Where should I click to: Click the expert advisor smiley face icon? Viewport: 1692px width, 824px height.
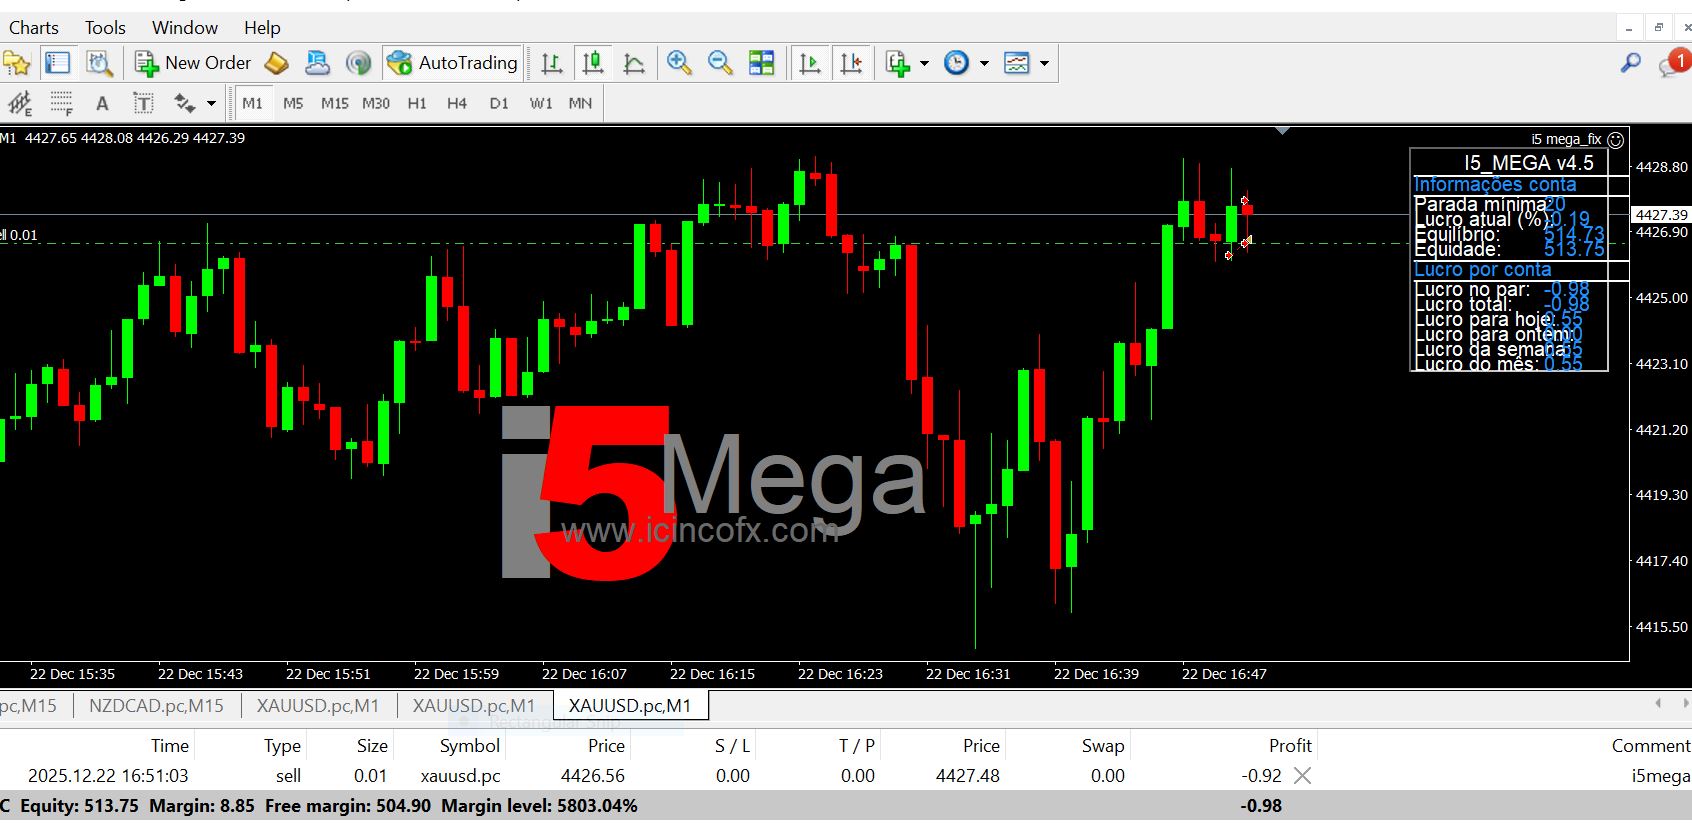tap(1615, 140)
